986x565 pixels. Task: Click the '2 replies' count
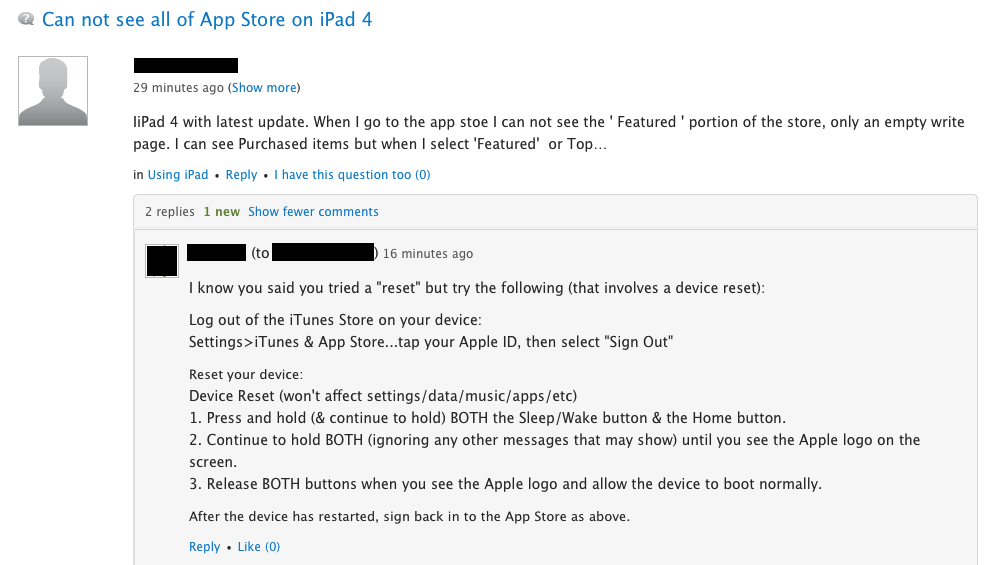(x=169, y=212)
